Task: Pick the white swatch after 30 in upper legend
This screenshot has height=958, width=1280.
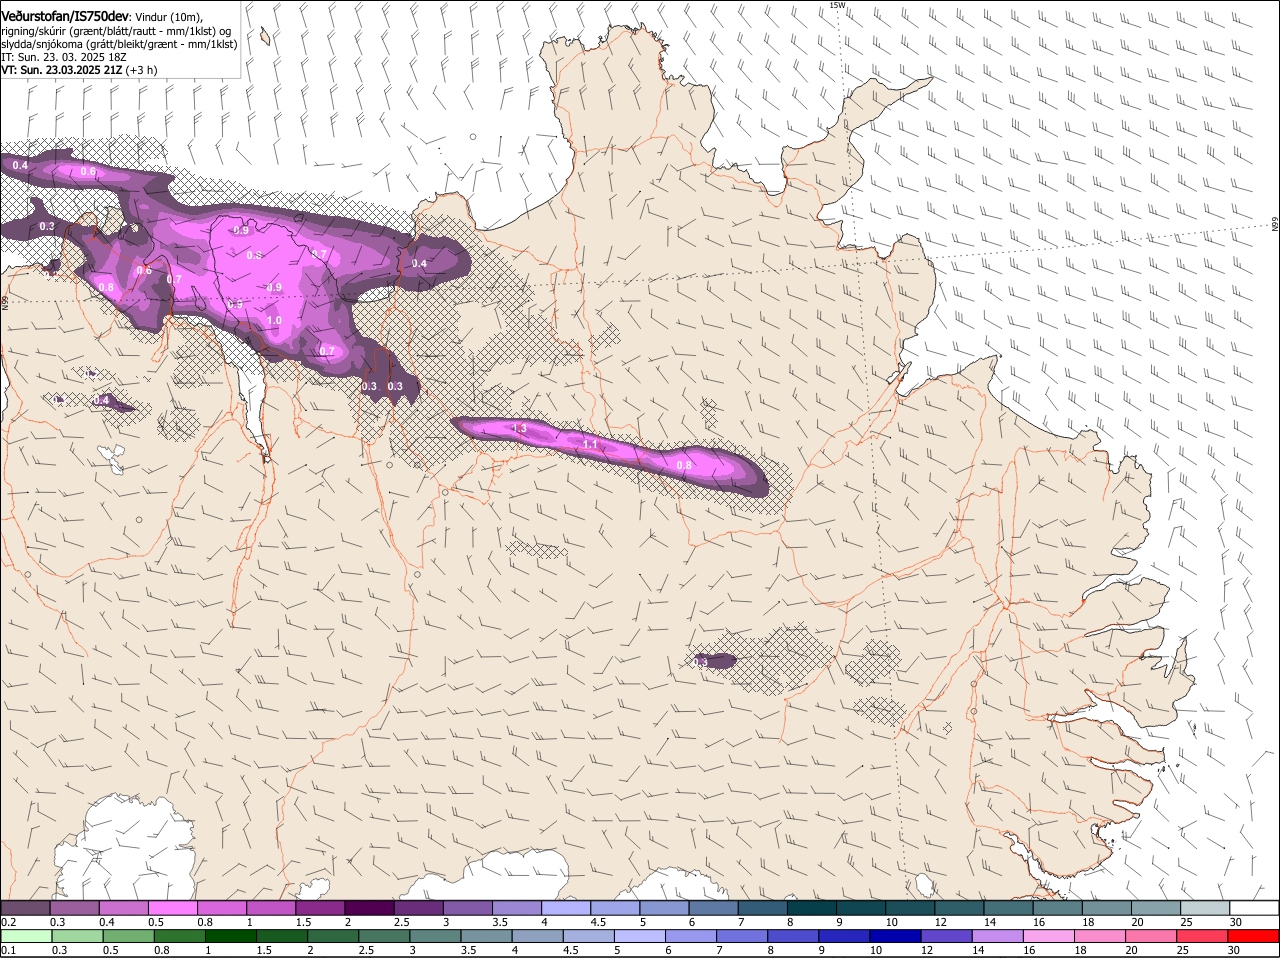Action: [x=1254, y=907]
